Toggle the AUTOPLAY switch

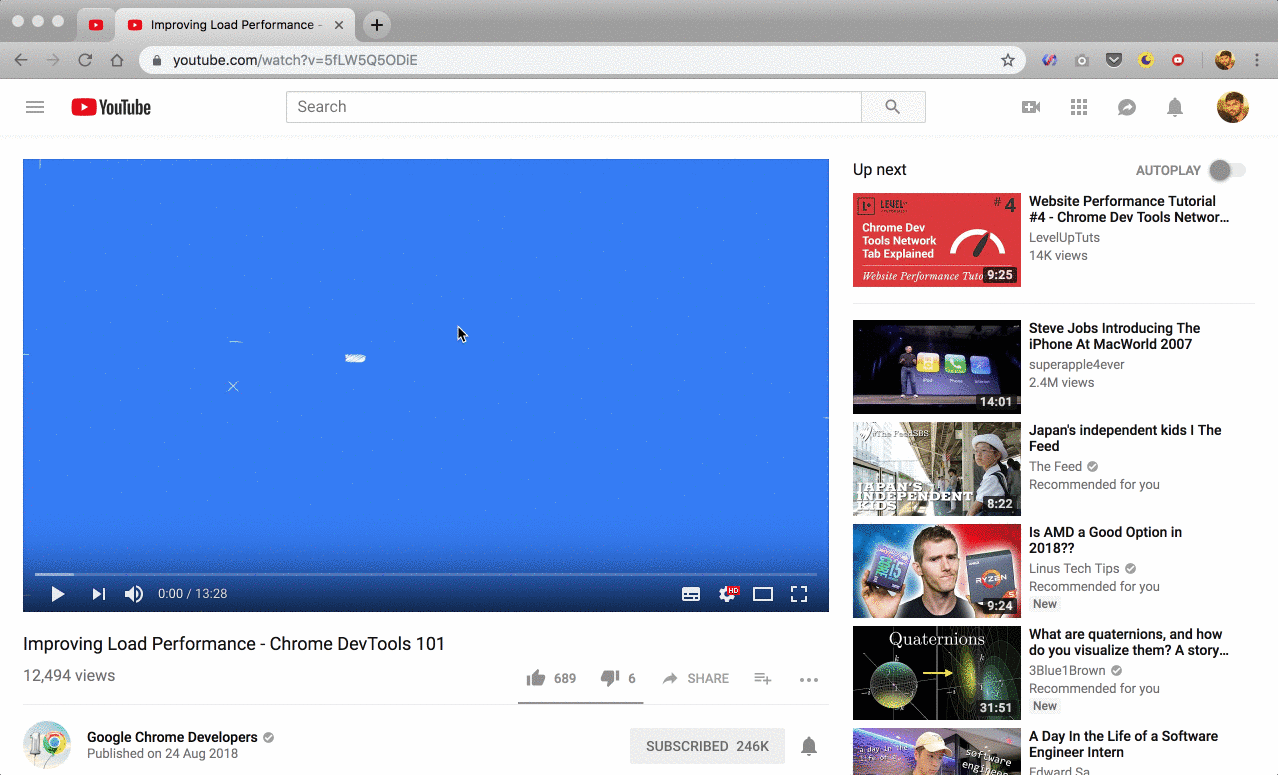1227,170
